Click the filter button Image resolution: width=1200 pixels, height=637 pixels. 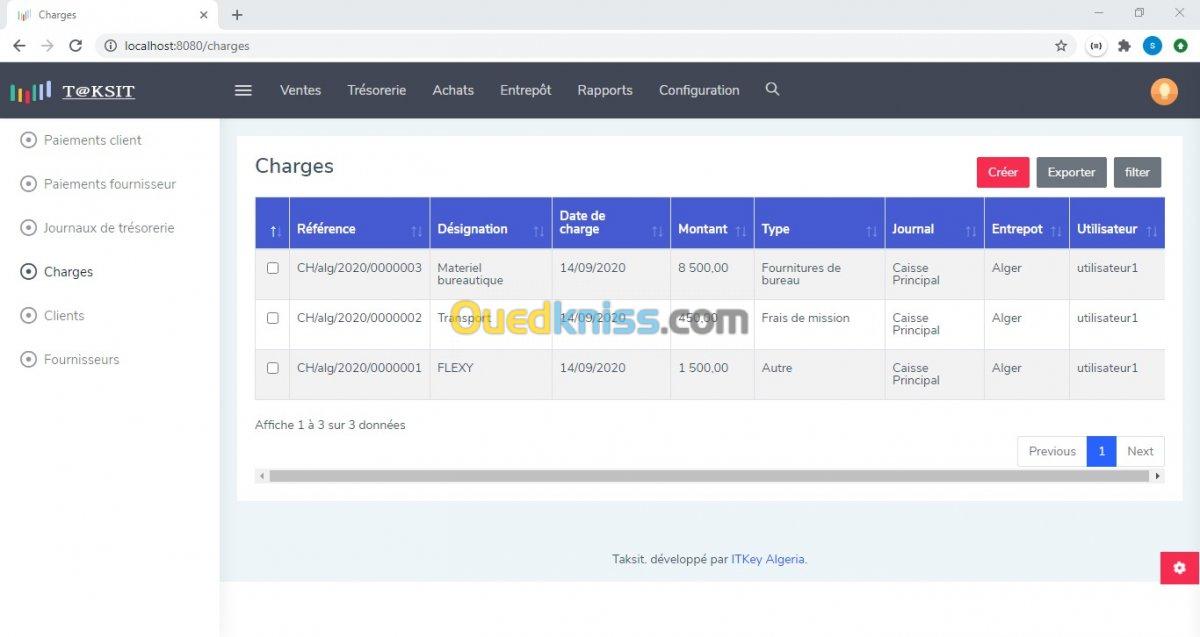pos(1137,172)
